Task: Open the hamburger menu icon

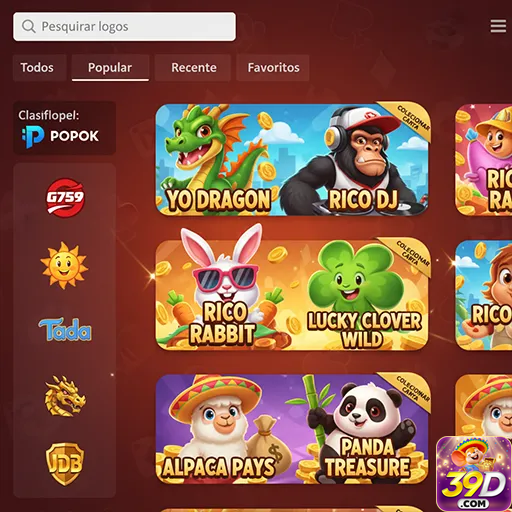Action: (x=498, y=26)
